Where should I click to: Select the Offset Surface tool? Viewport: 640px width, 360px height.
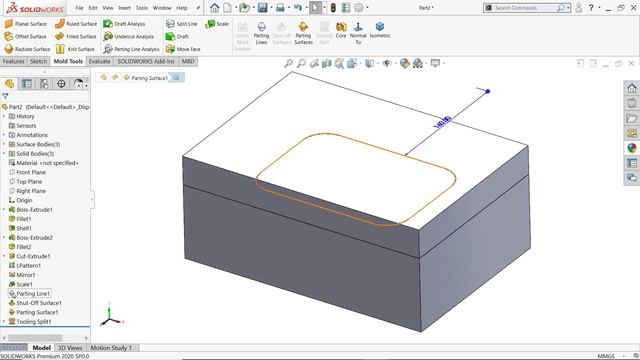click(26, 36)
